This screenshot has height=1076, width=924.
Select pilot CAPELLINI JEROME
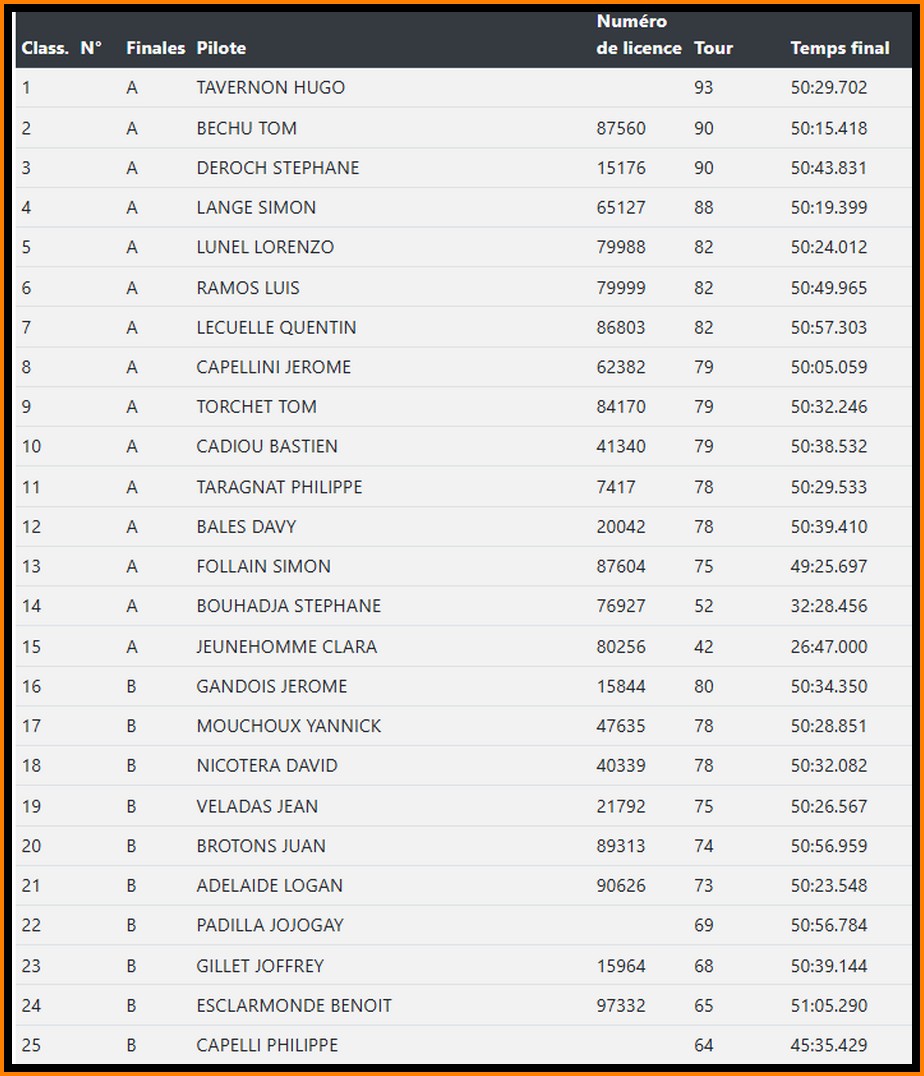[273, 367]
